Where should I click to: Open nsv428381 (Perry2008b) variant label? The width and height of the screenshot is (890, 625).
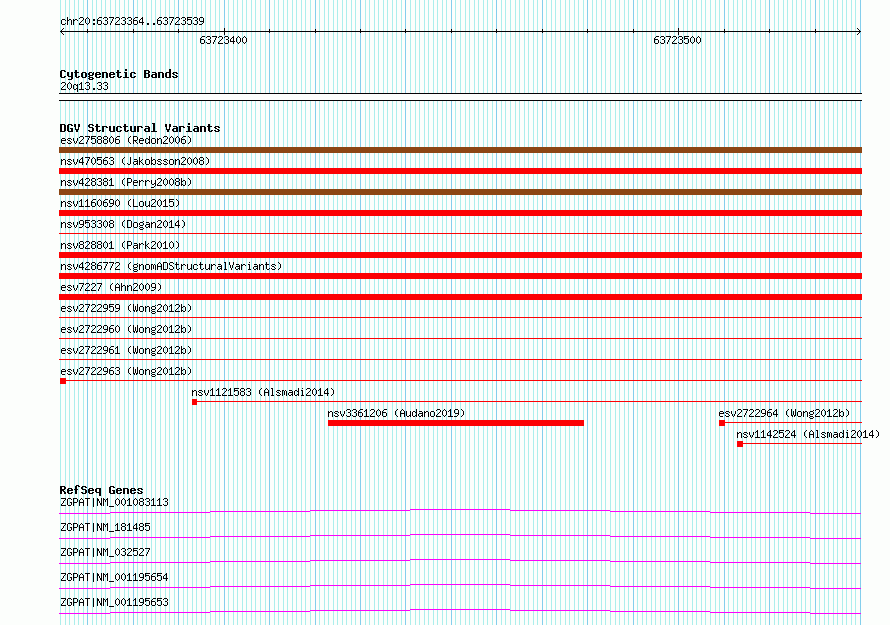126,182
